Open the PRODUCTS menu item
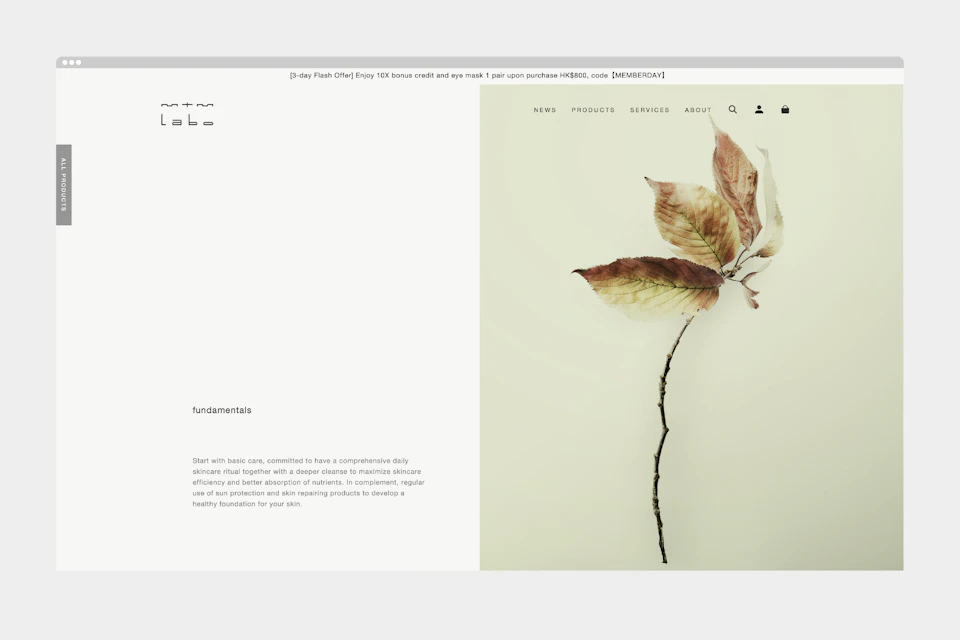The image size is (960, 640). click(x=593, y=110)
